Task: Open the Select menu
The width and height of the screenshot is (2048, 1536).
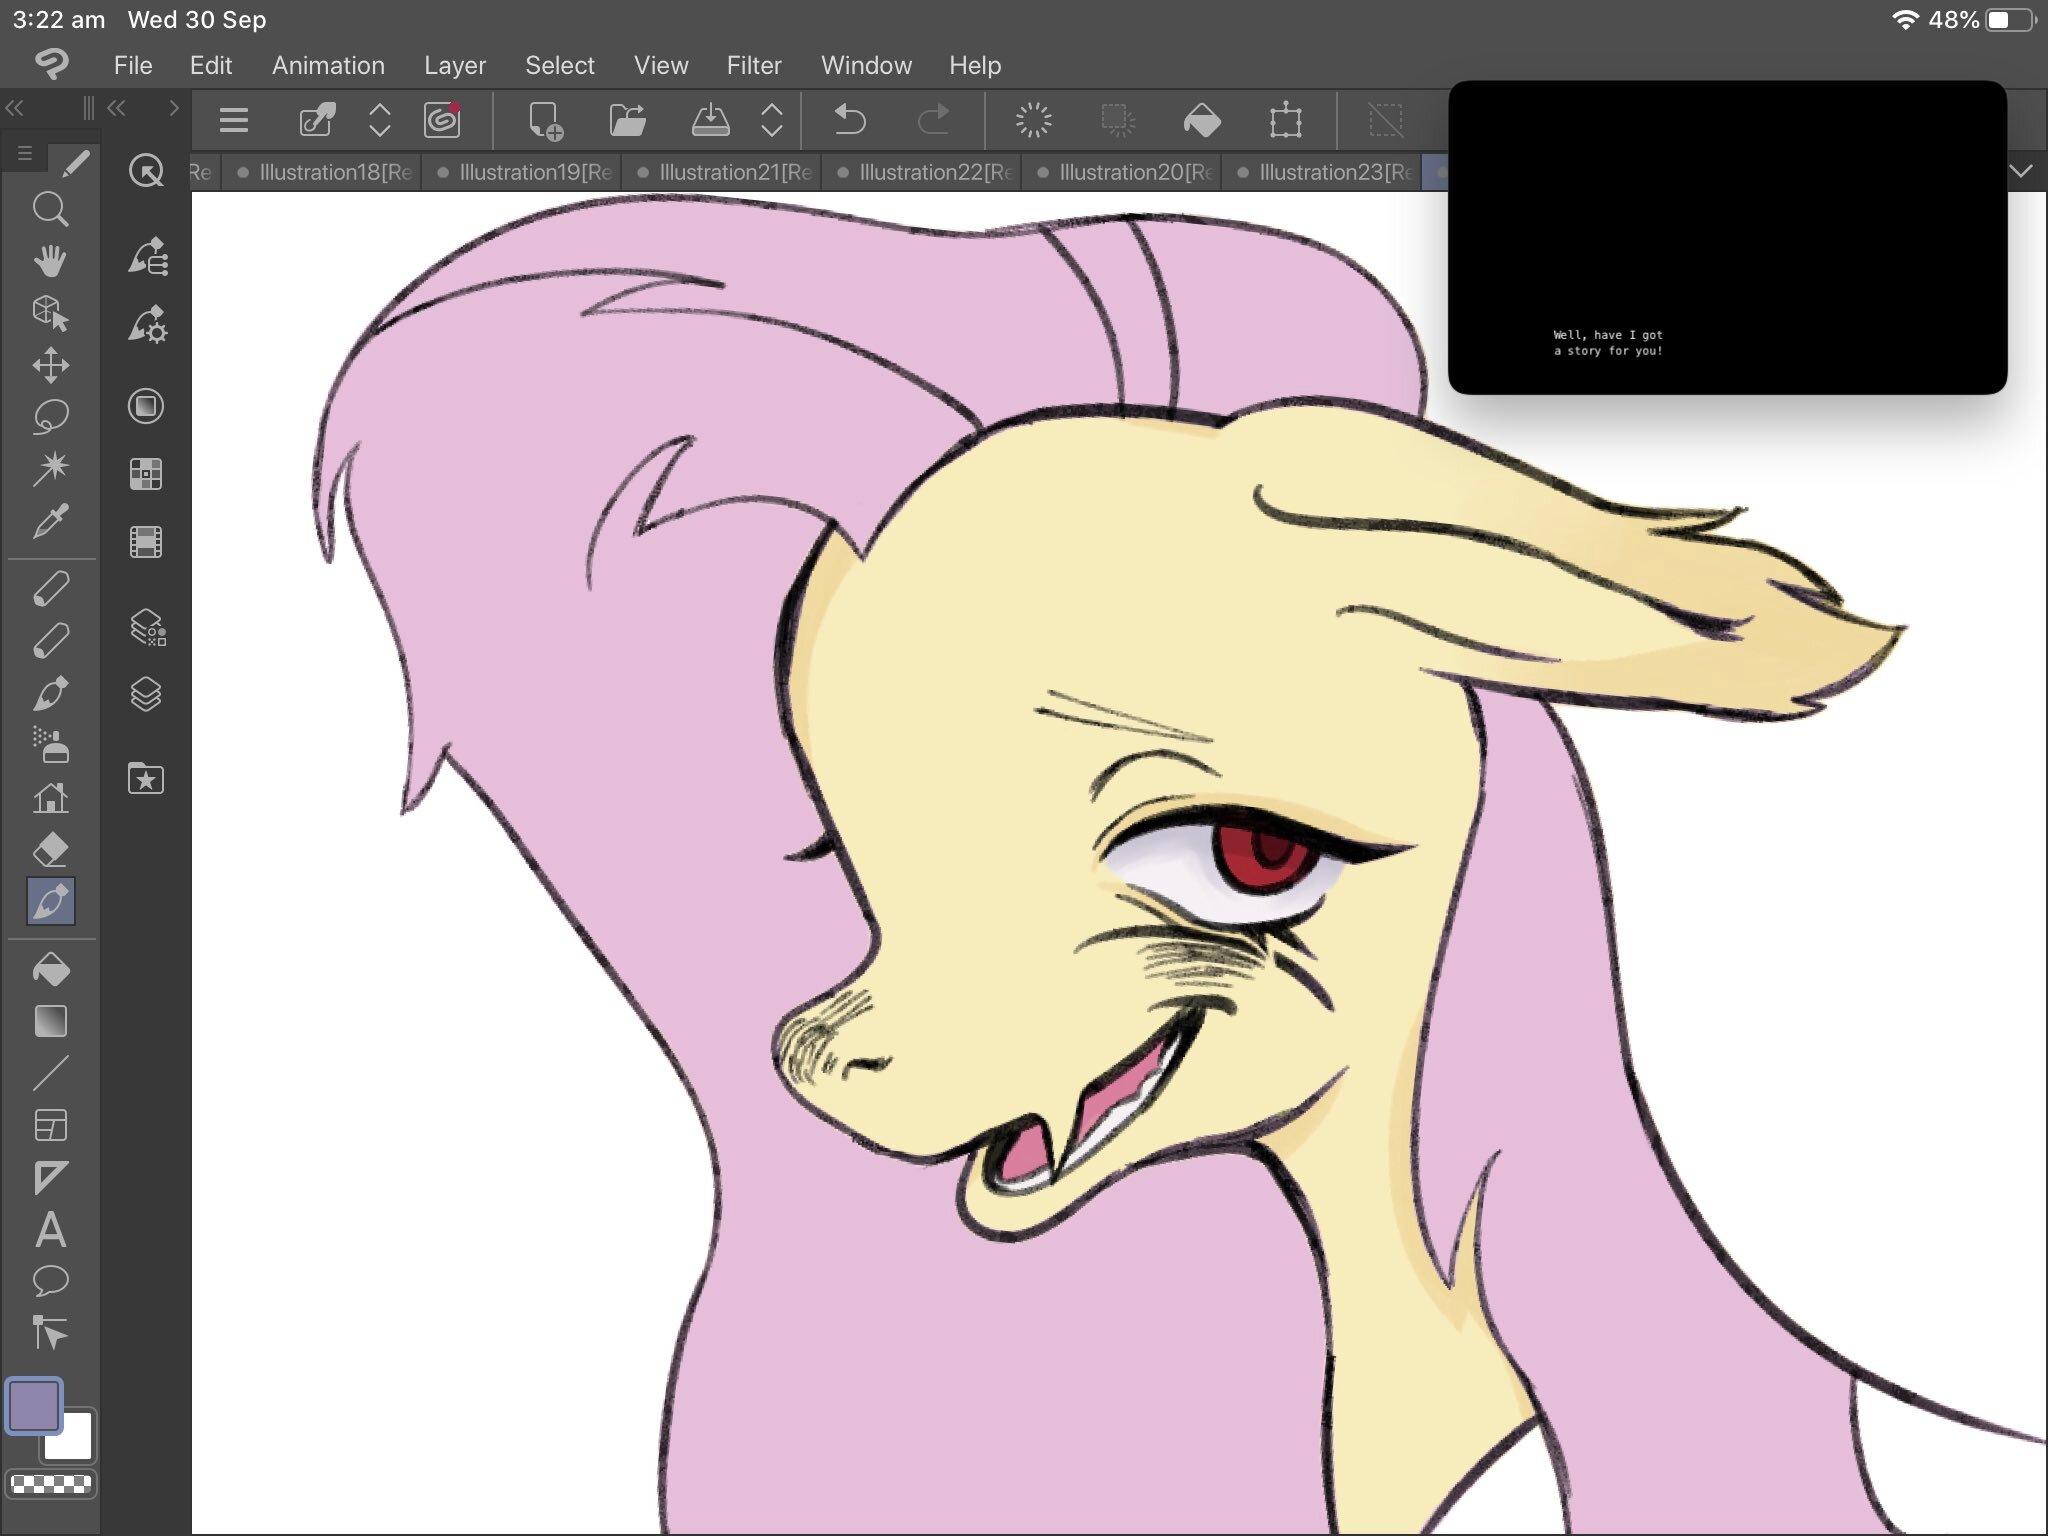Action: tap(560, 65)
